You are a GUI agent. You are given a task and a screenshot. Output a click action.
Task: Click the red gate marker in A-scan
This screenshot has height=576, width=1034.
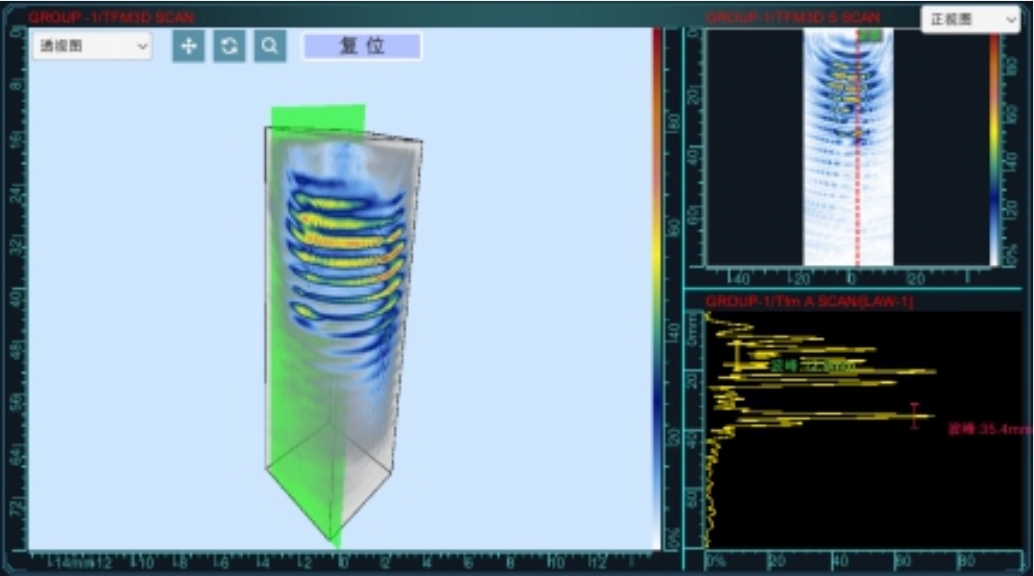[x=914, y=416]
